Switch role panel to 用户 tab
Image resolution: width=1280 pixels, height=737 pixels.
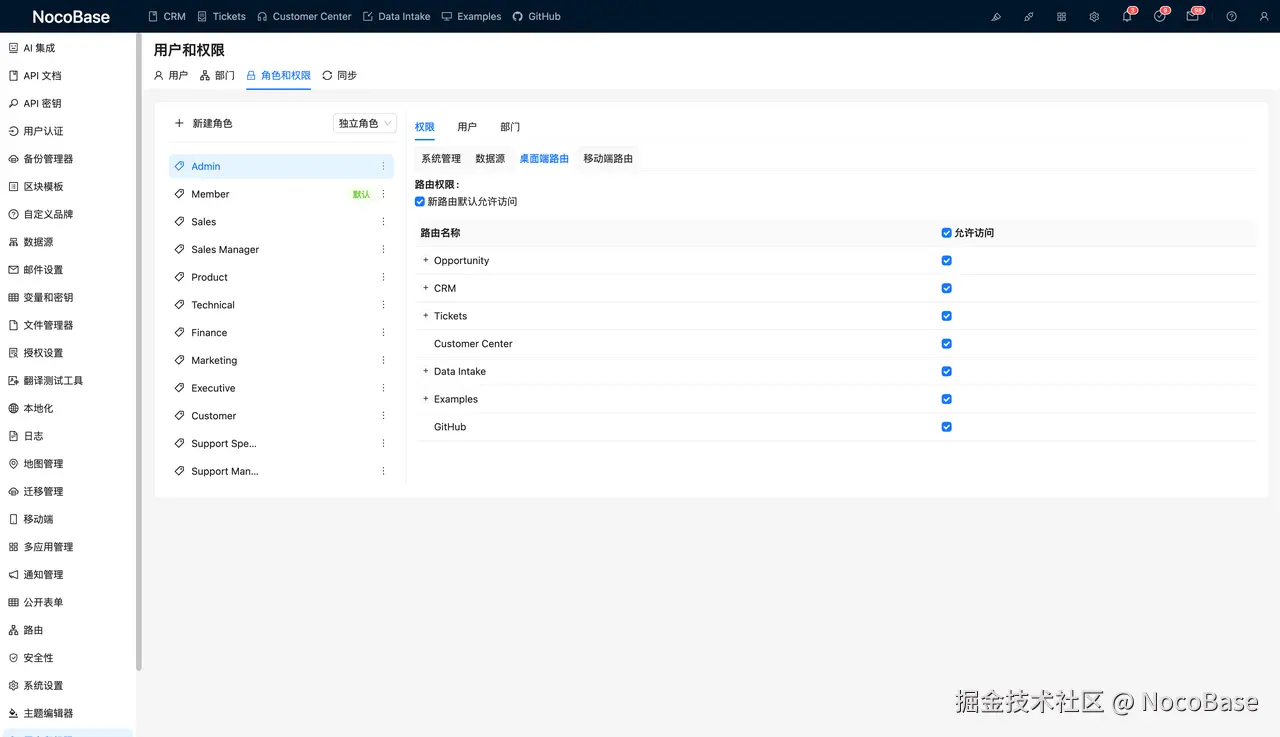[x=467, y=127]
